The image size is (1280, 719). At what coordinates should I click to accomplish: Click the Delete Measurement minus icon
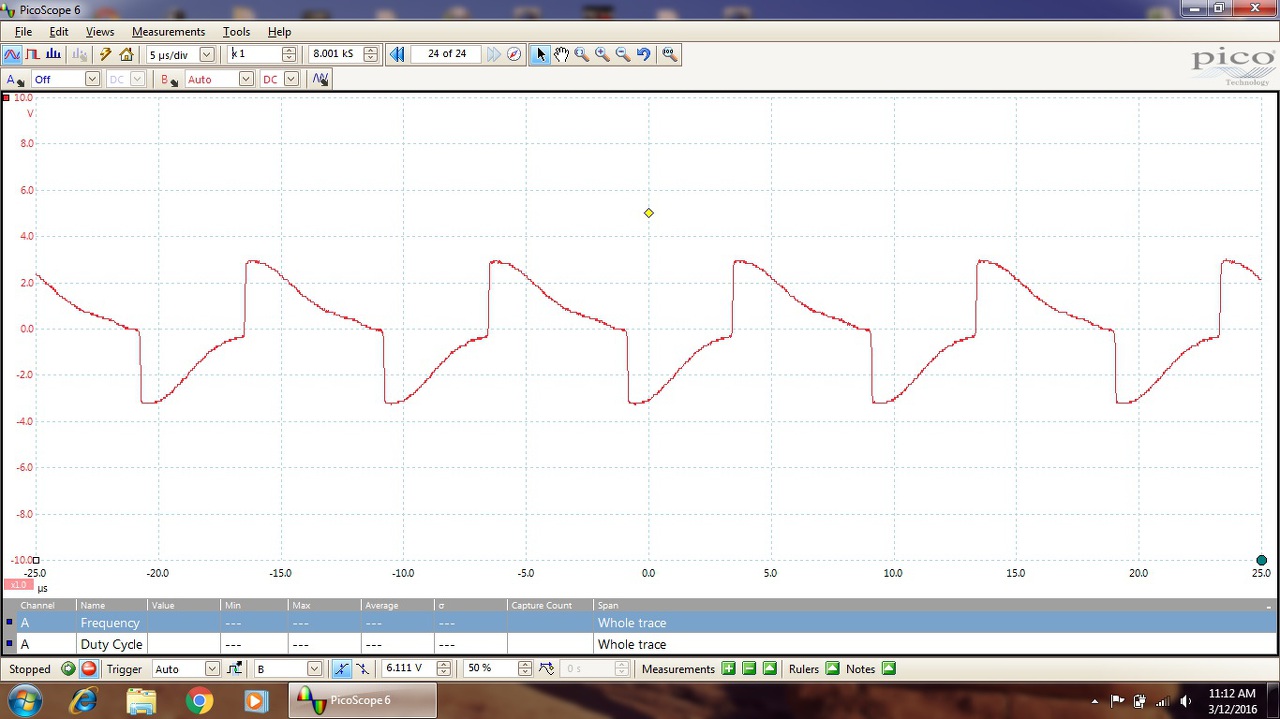[749, 669]
